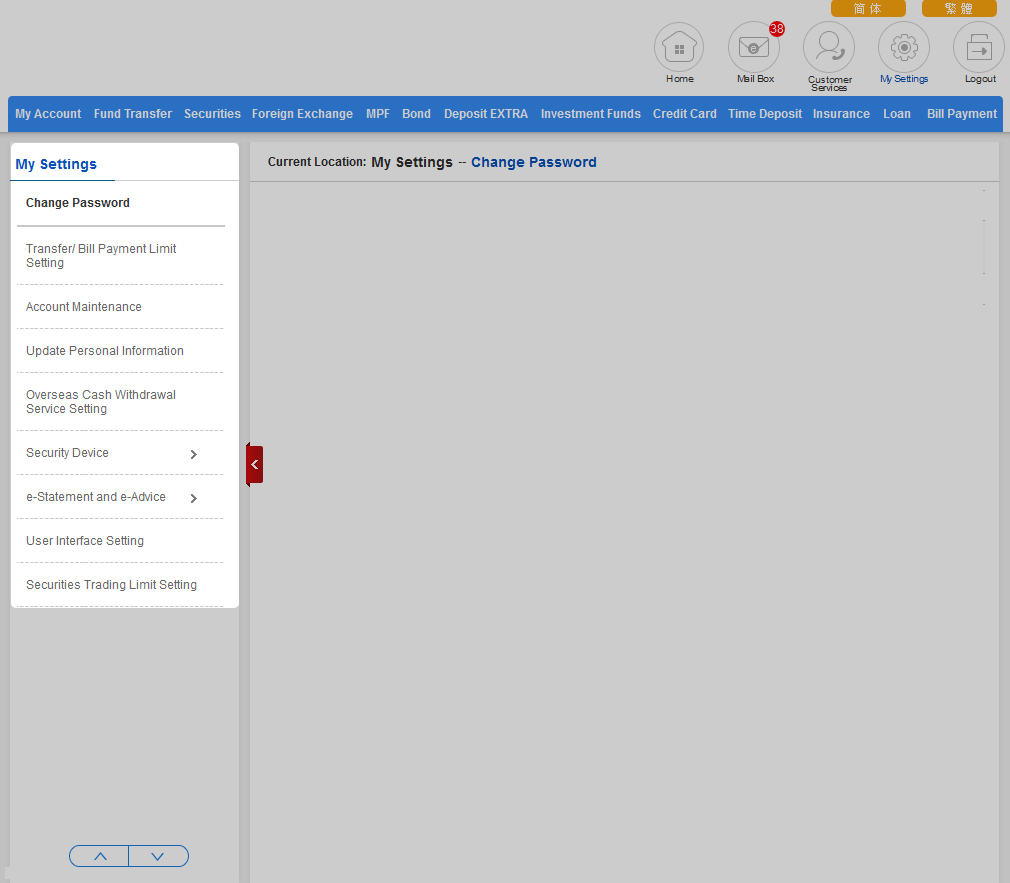This screenshot has width=1010, height=883.
Task: Open Securities Trading Limit Setting
Action: [111, 585]
